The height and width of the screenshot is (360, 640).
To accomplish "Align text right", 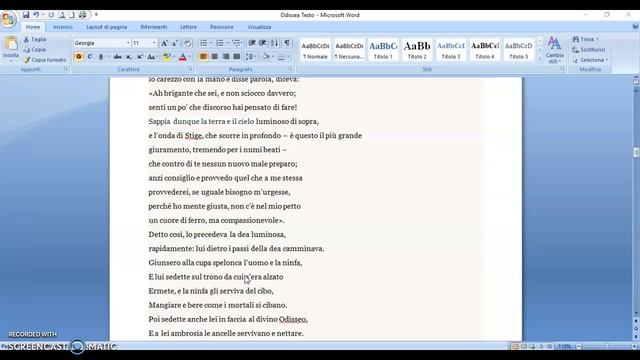I will click(x=225, y=57).
